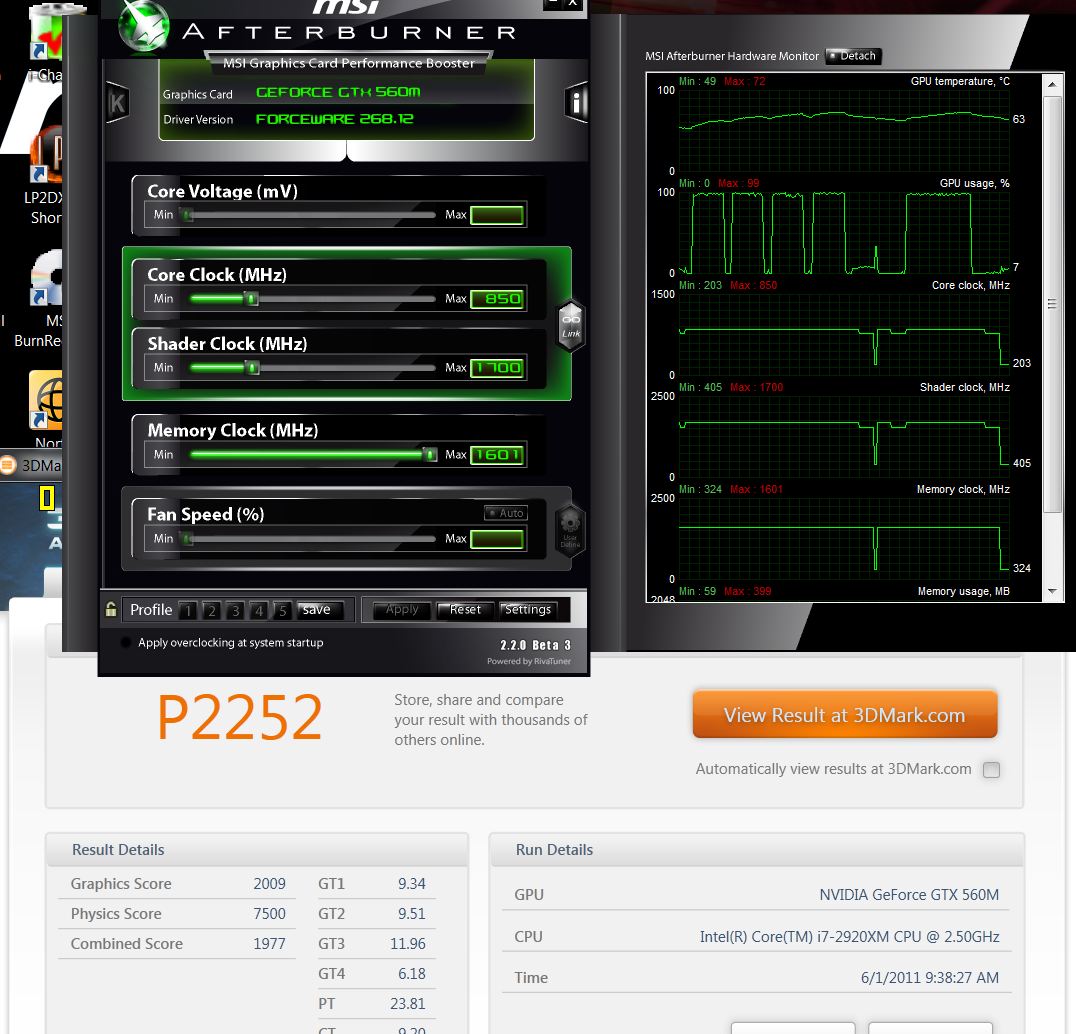Screen dimensions: 1076x1034
Task: Click the Intel Core i7-2920XM CPU text
Action: (849, 937)
